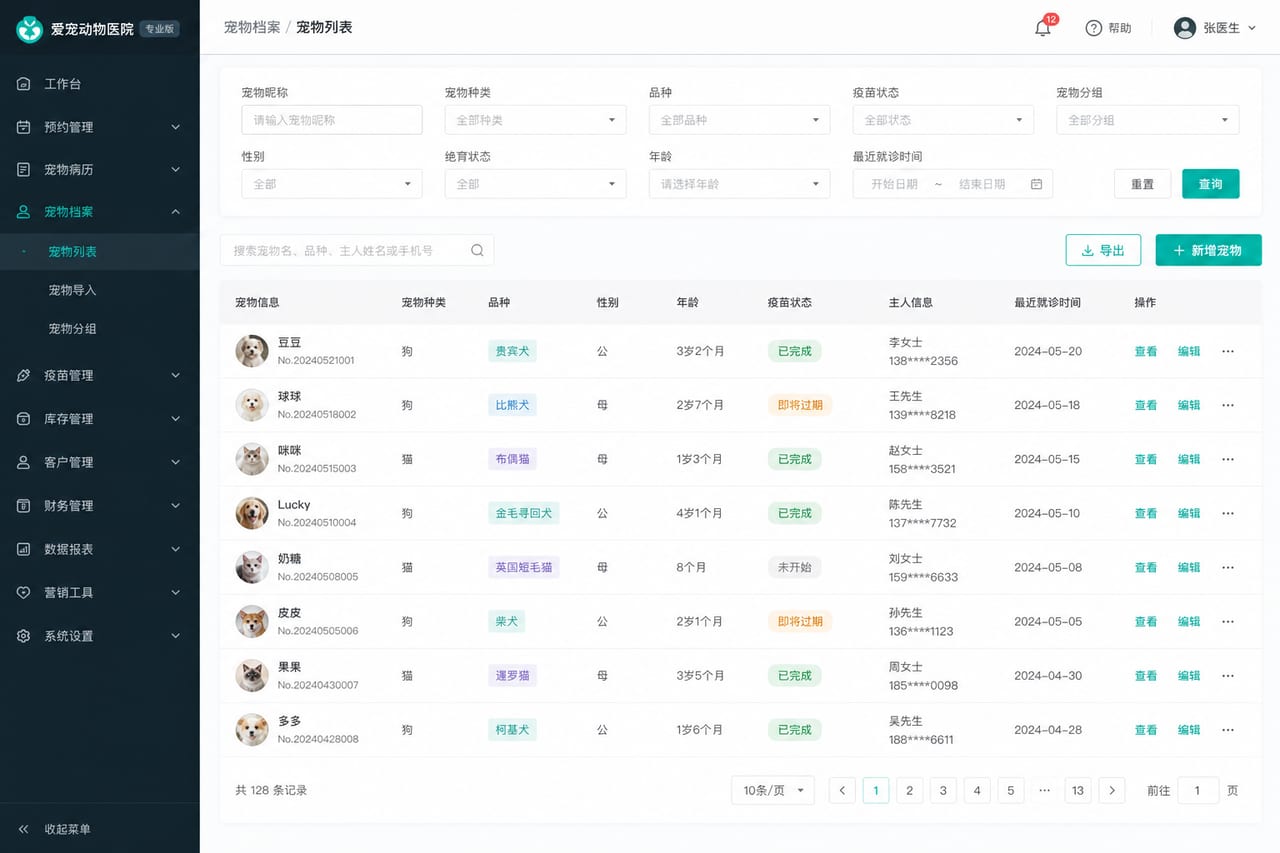Go to page 3
Viewport: 1280px width, 853px height.
(943, 790)
